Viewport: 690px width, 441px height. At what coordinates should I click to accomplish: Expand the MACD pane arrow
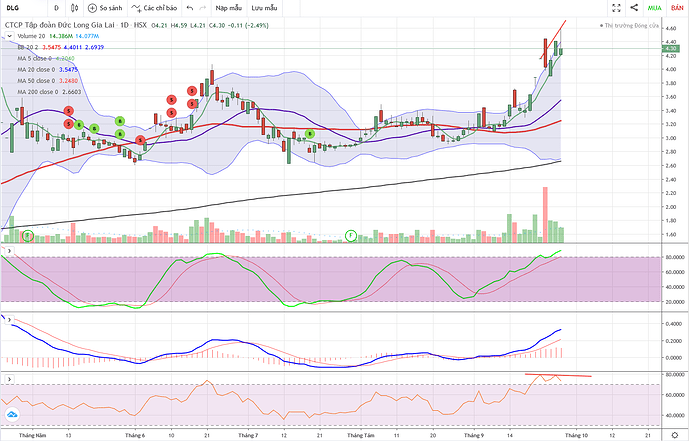9,320
